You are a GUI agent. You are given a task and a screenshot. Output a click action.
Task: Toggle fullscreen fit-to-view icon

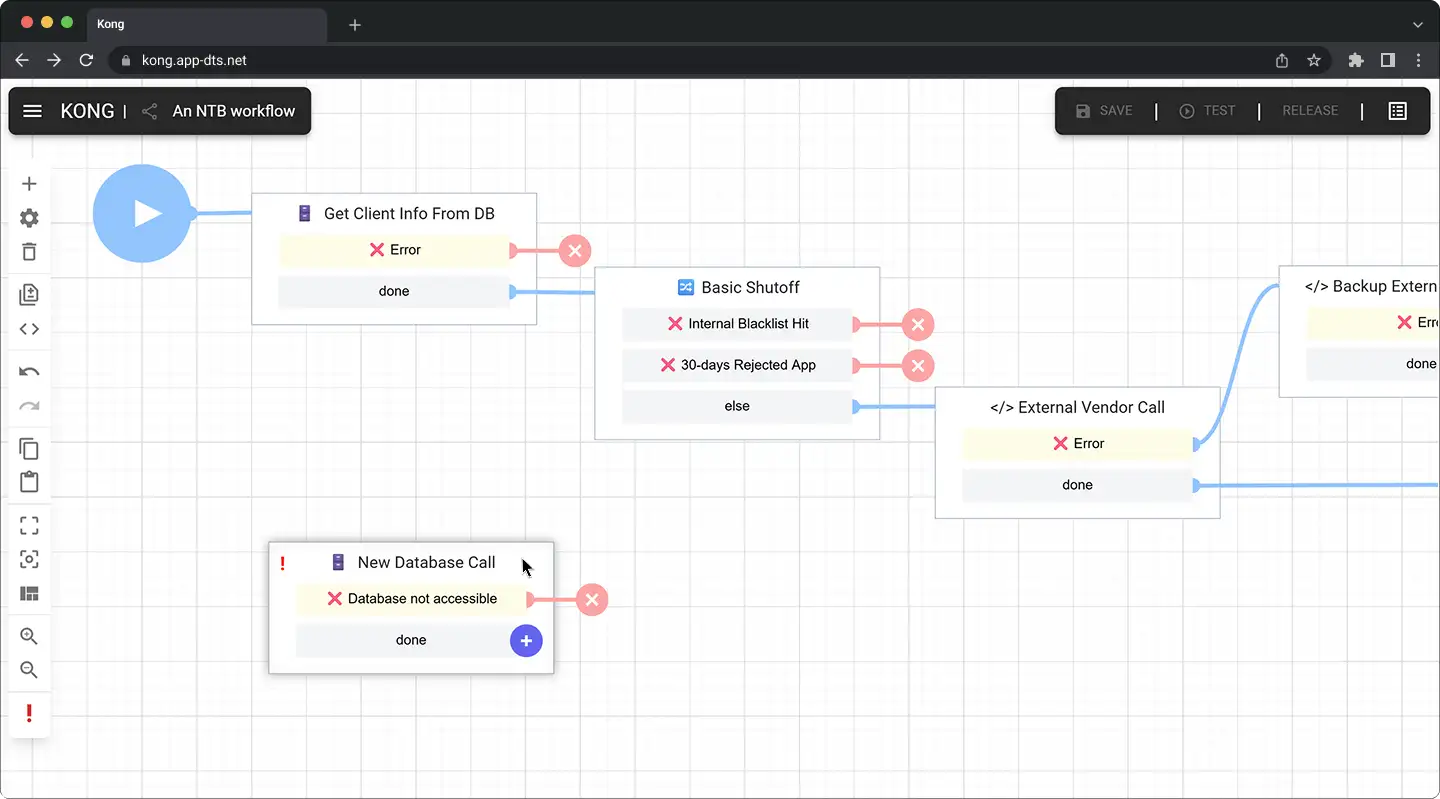29,526
